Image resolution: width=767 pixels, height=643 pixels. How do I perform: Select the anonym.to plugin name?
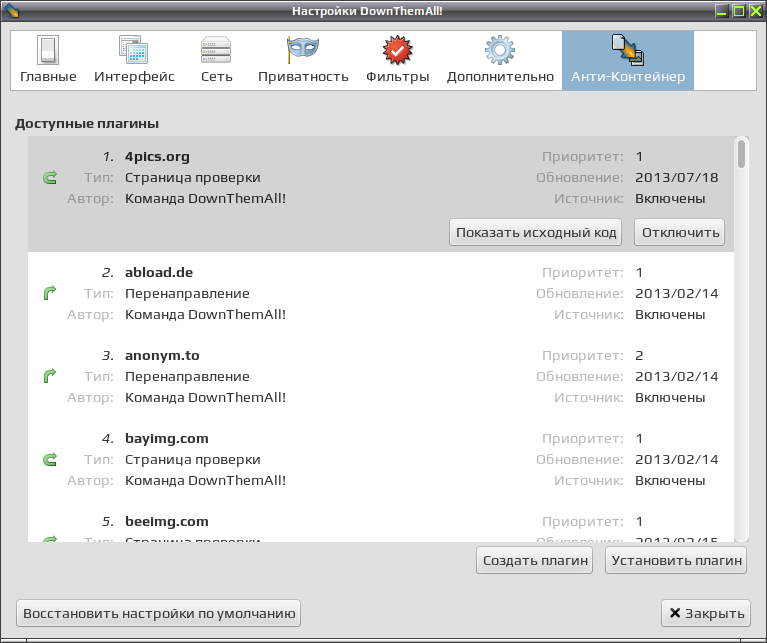[162, 355]
